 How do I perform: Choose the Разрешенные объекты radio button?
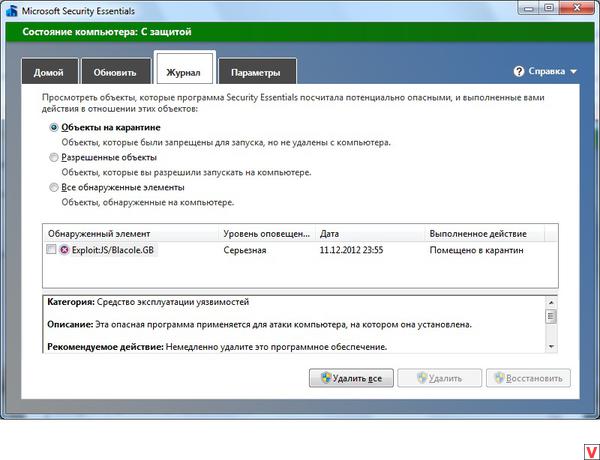pos(54,157)
